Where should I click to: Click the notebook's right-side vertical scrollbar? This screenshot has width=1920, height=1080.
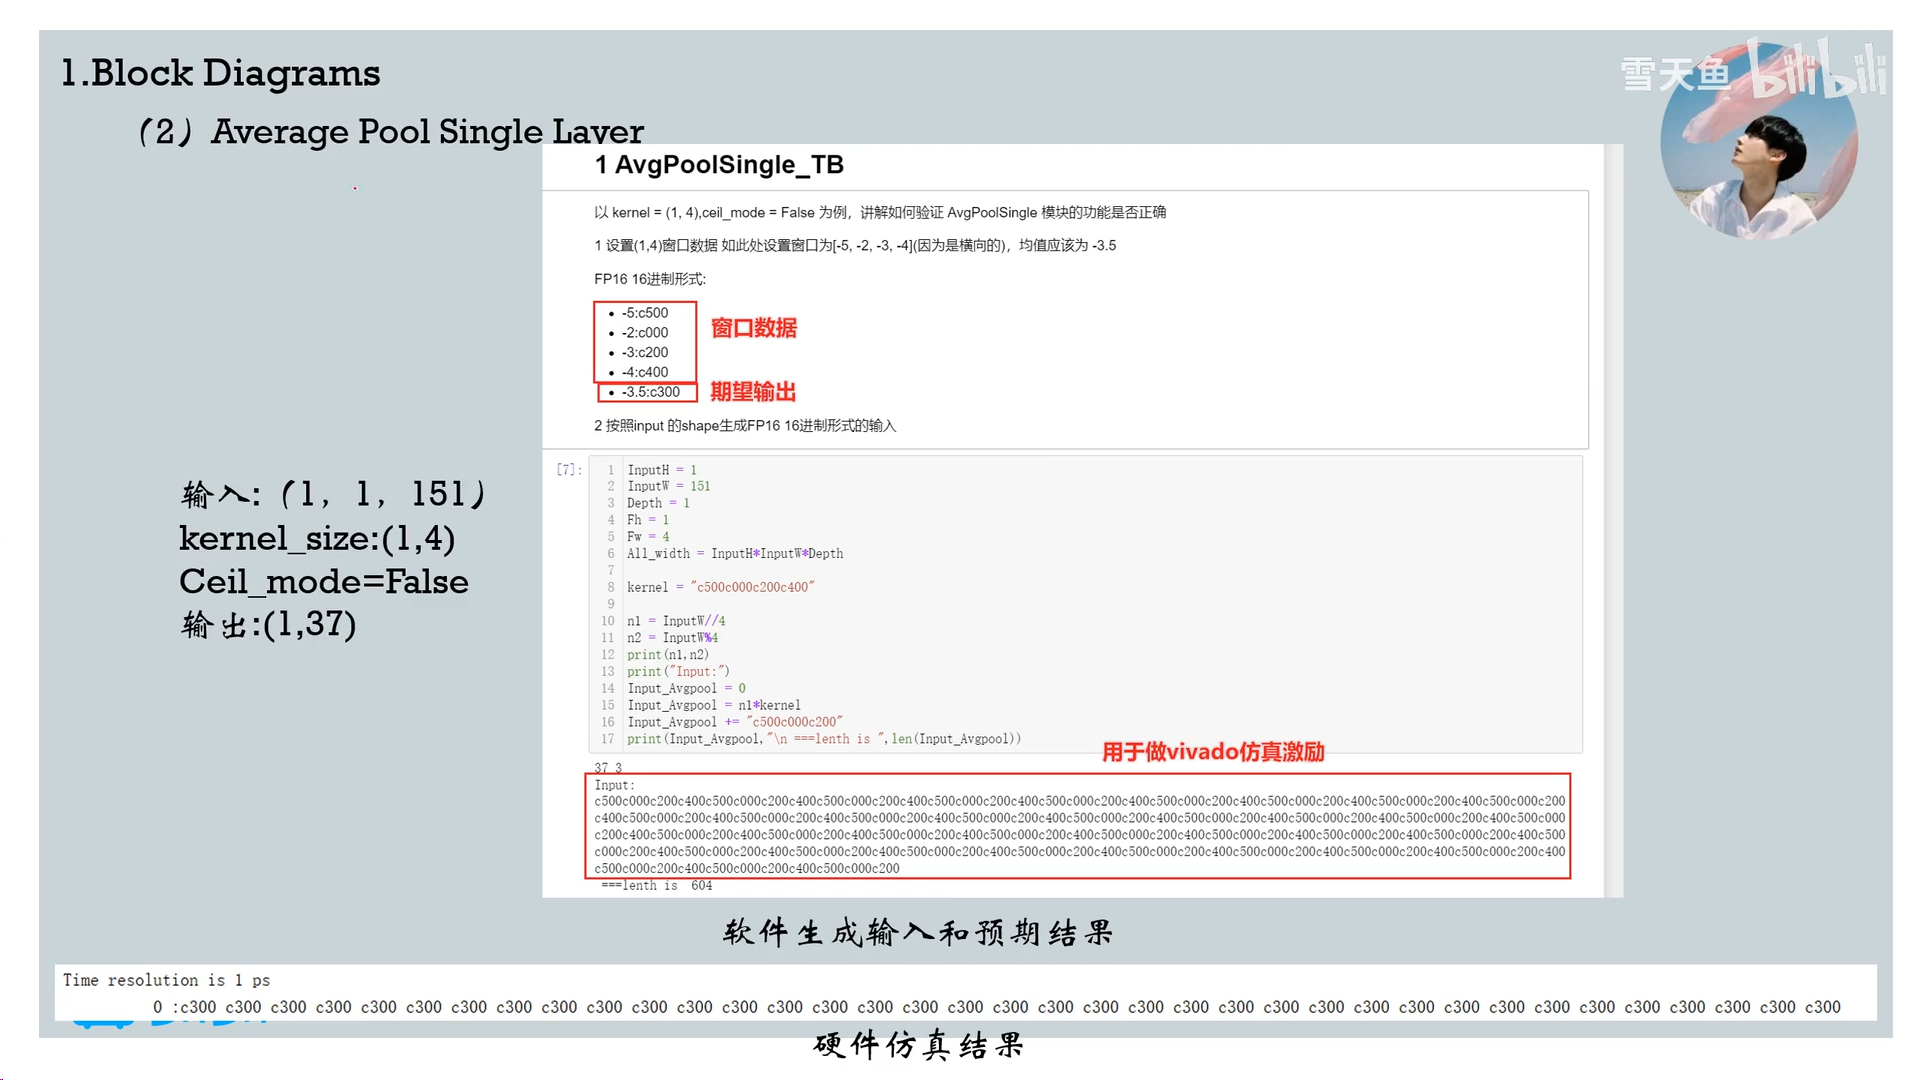click(1613, 520)
